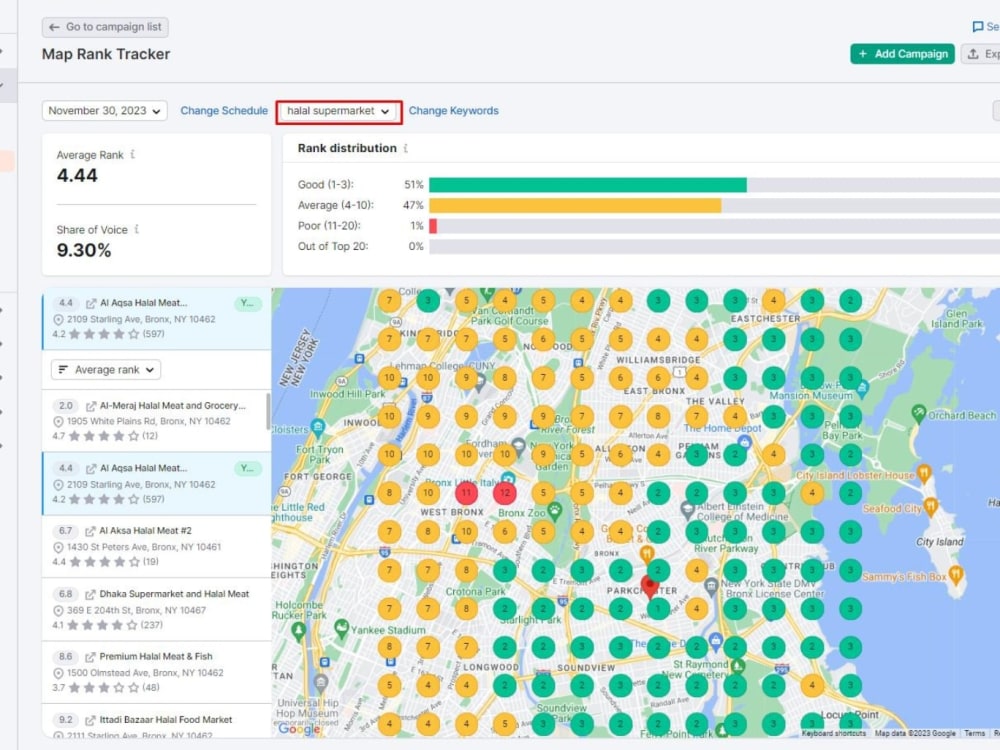Click the Yankee Stadium map label
The height and width of the screenshot is (750, 1000).
point(388,630)
